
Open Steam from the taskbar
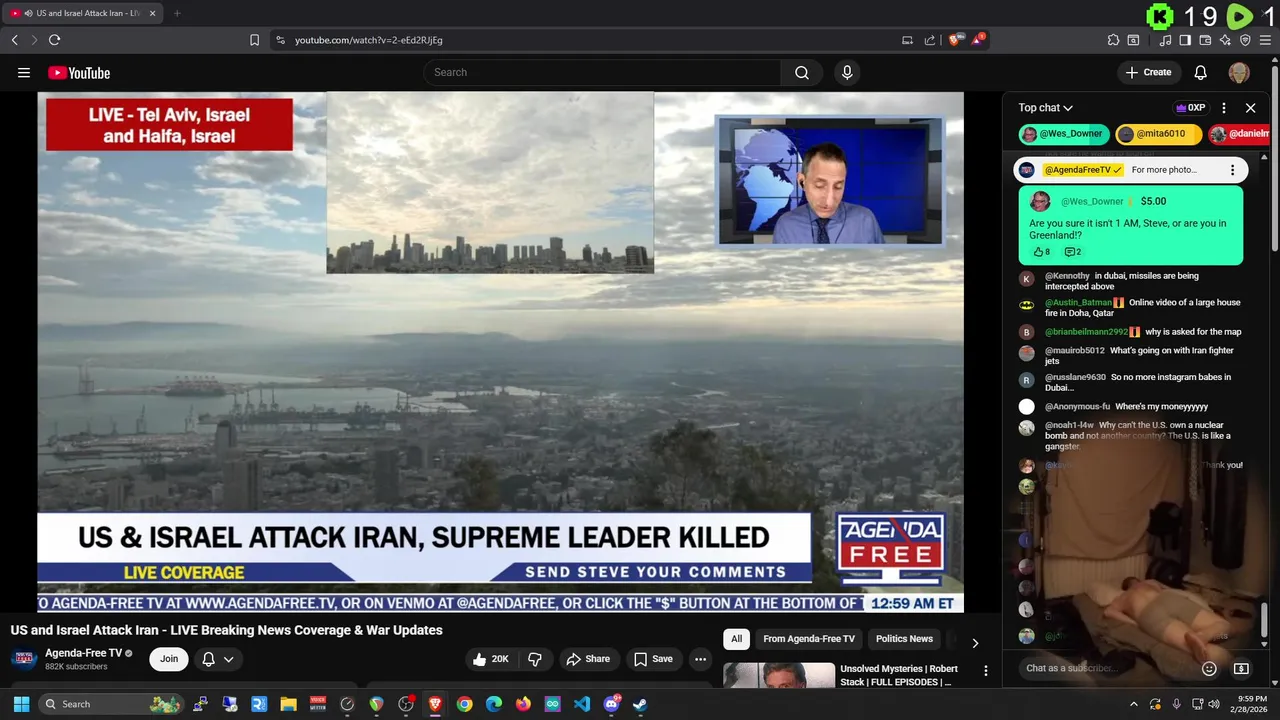640,704
